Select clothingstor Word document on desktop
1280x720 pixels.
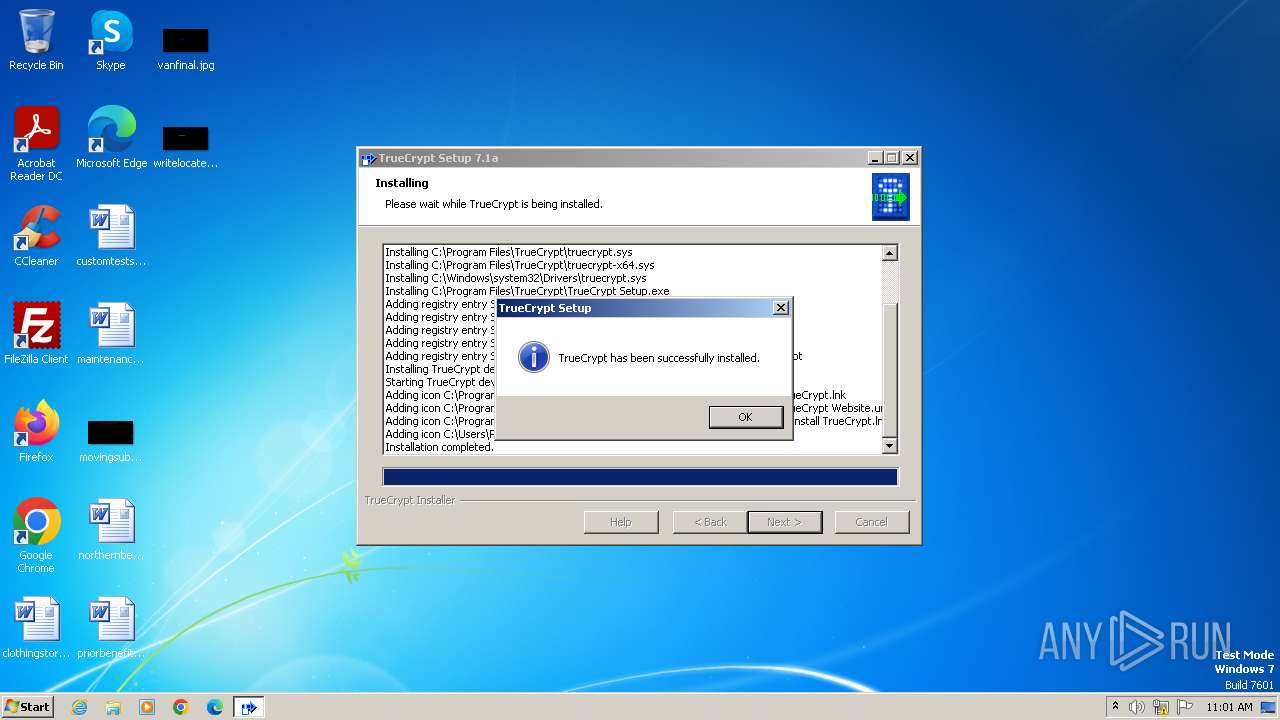click(36, 627)
